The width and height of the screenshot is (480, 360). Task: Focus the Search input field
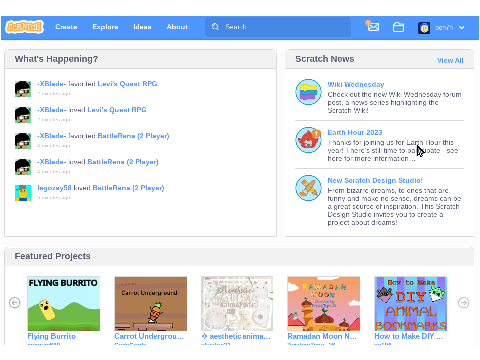278,27
